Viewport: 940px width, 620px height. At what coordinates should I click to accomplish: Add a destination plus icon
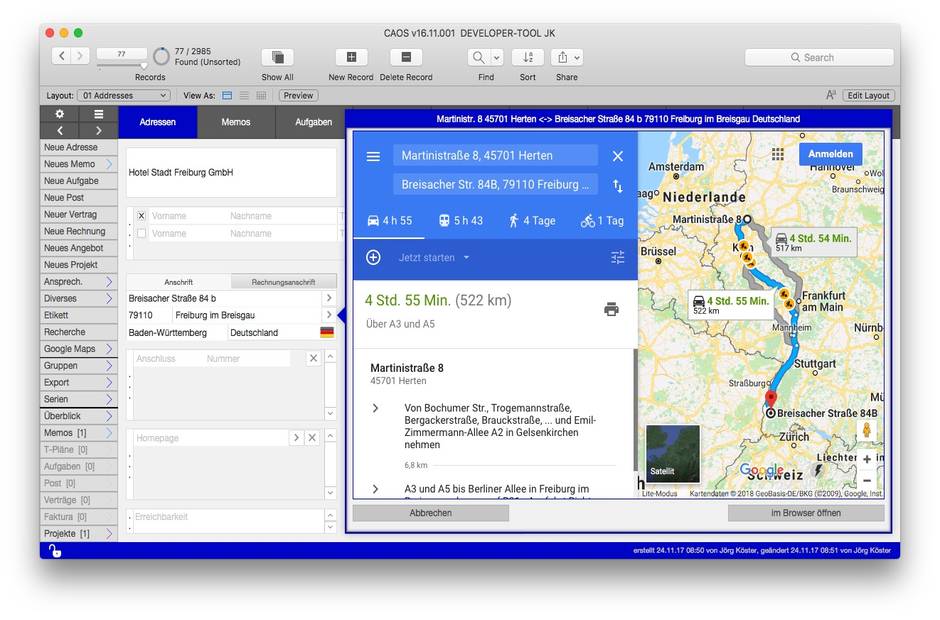point(373,257)
